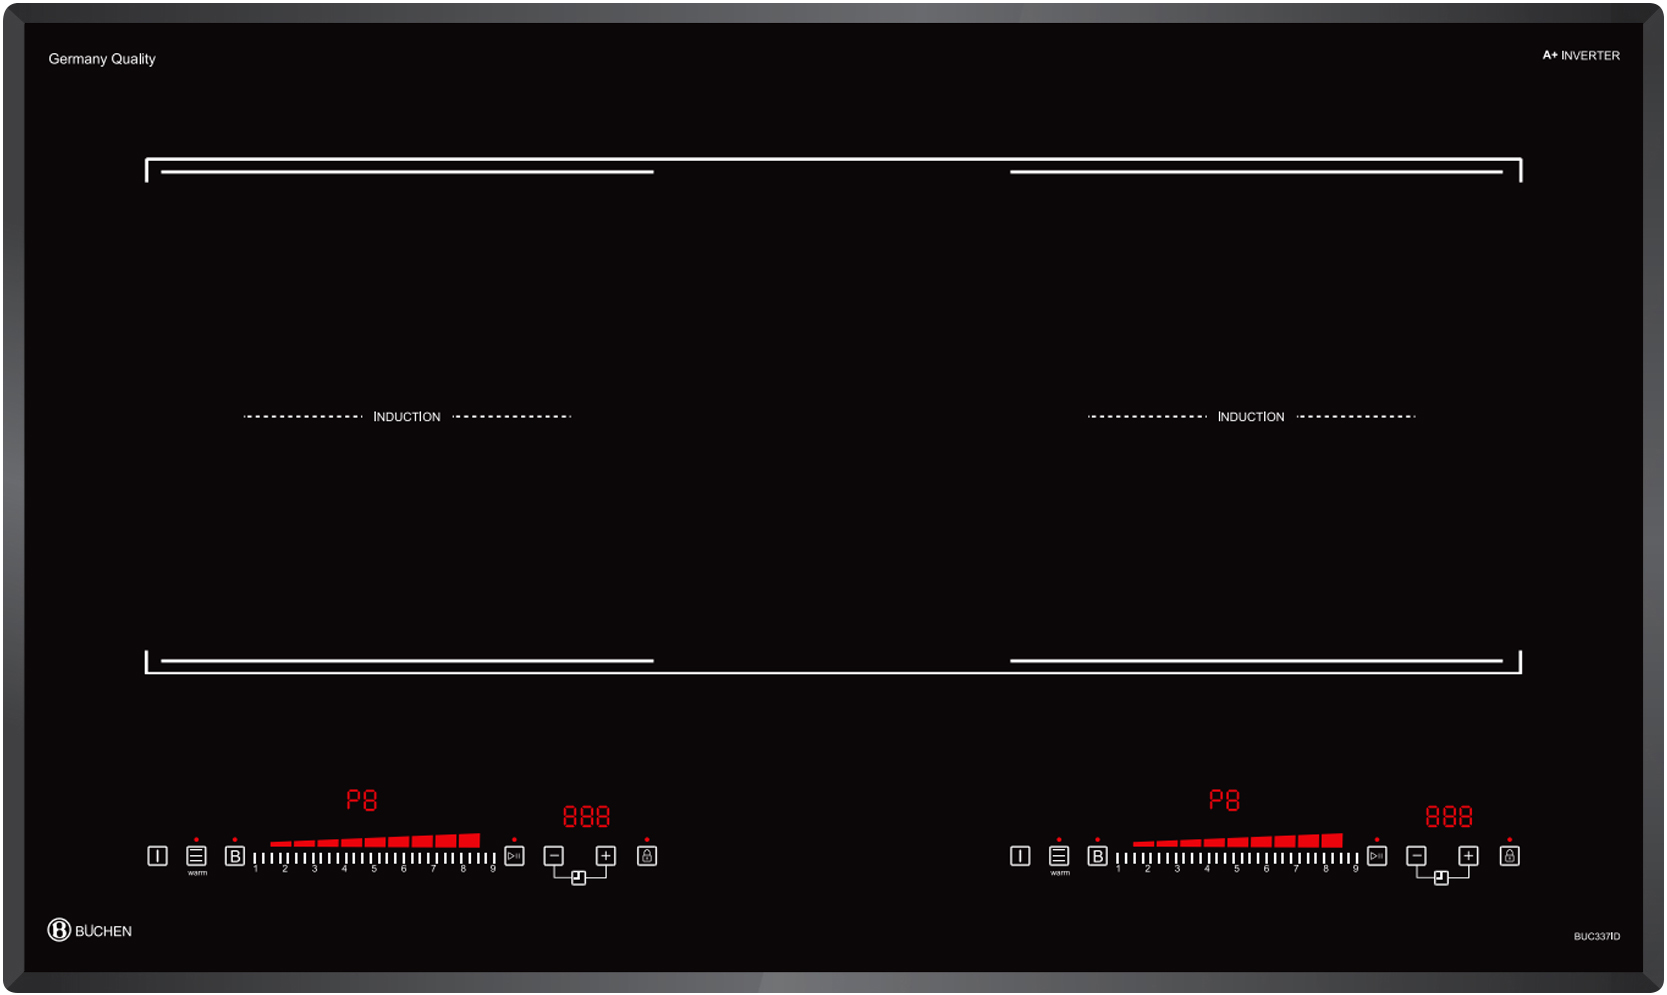The height and width of the screenshot is (995, 1667).
Task: Tap the right zone timer clock key
Action: point(1441,878)
